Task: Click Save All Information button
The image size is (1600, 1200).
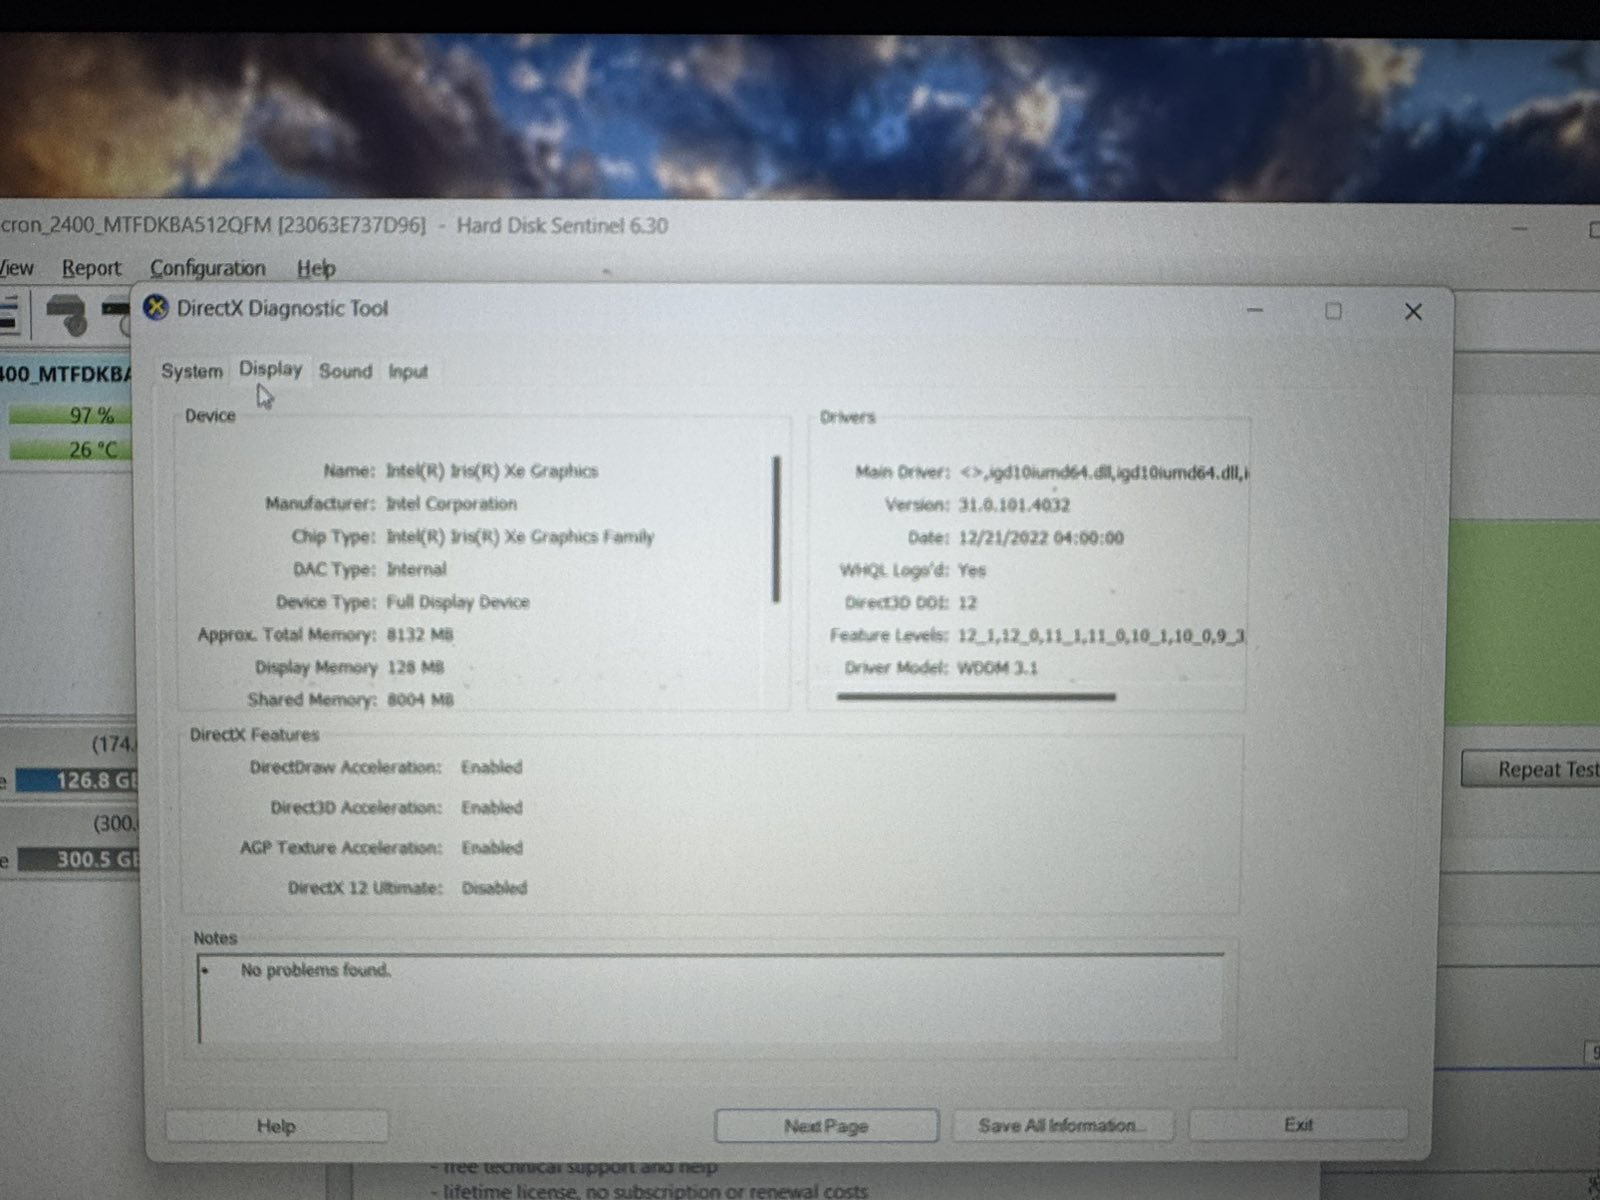Action: click(x=1061, y=1126)
